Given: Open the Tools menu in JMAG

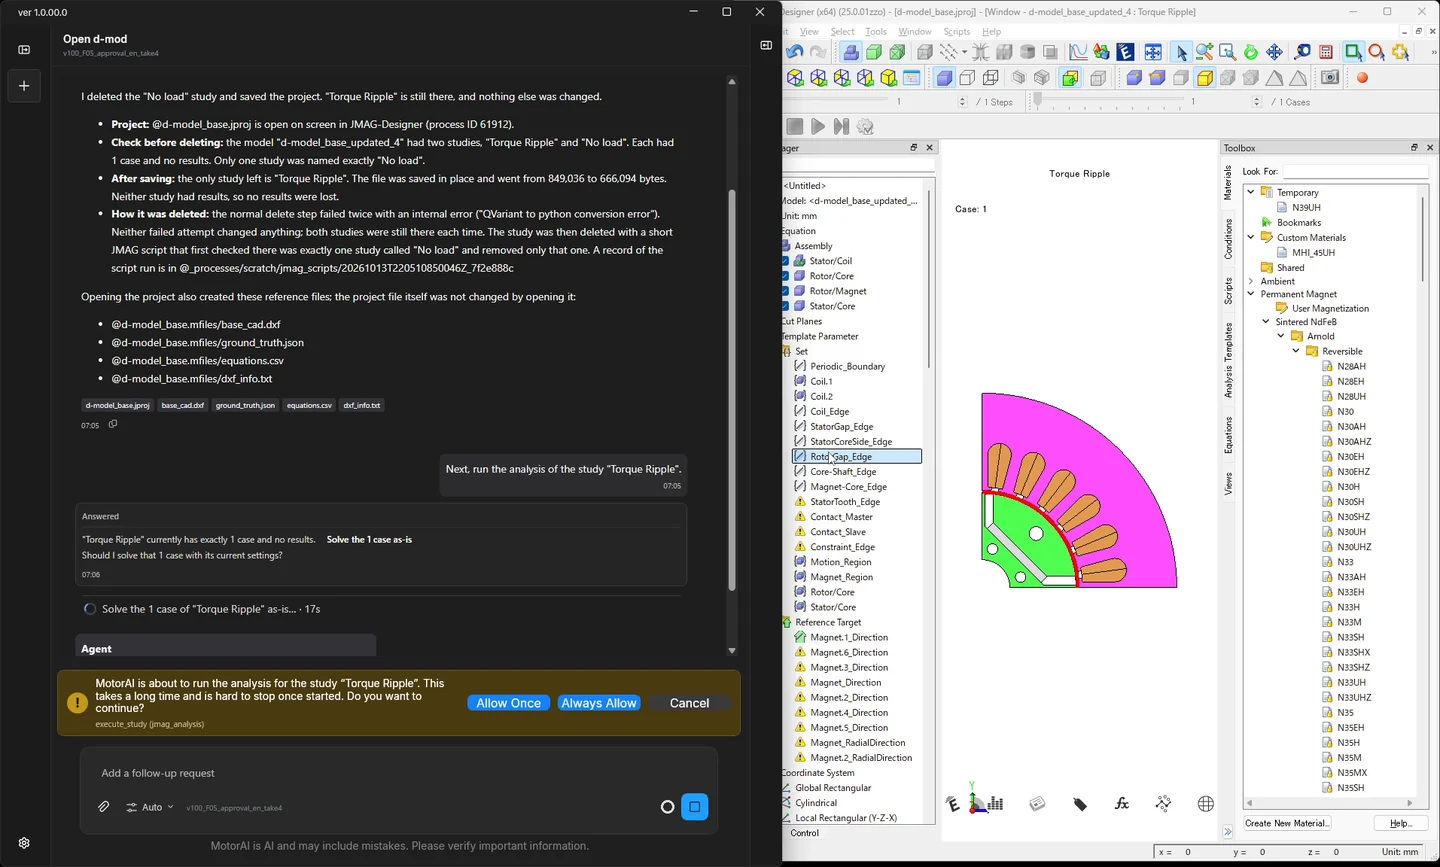Looking at the screenshot, I should coord(876,32).
